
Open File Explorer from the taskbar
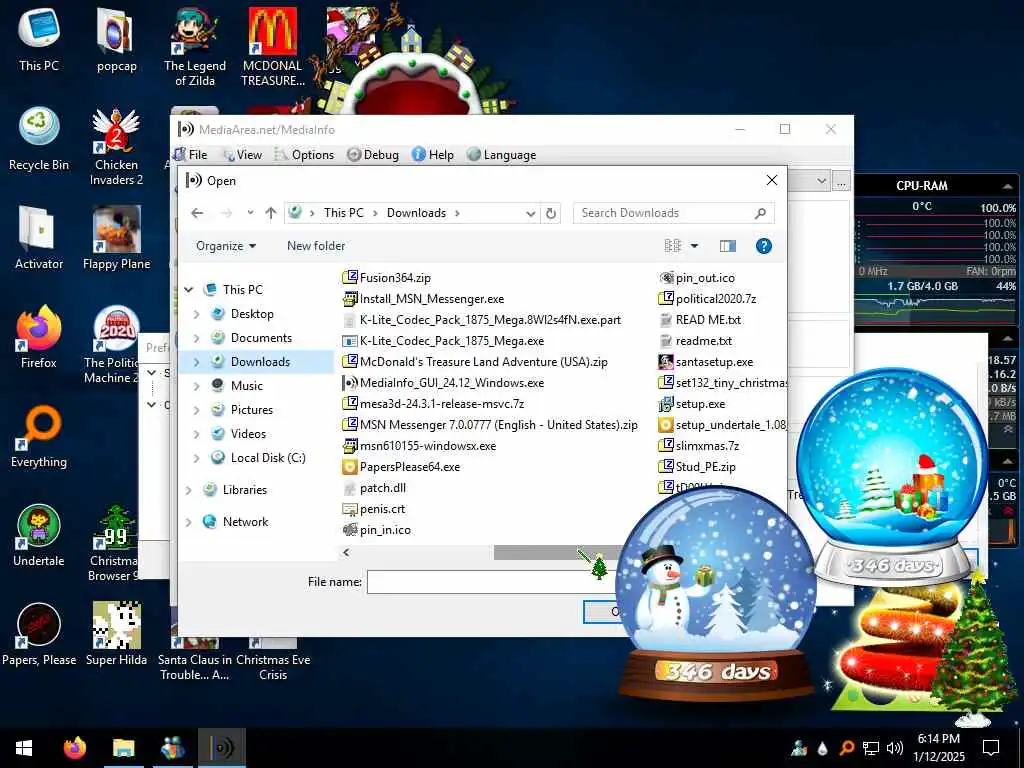[x=123, y=748]
